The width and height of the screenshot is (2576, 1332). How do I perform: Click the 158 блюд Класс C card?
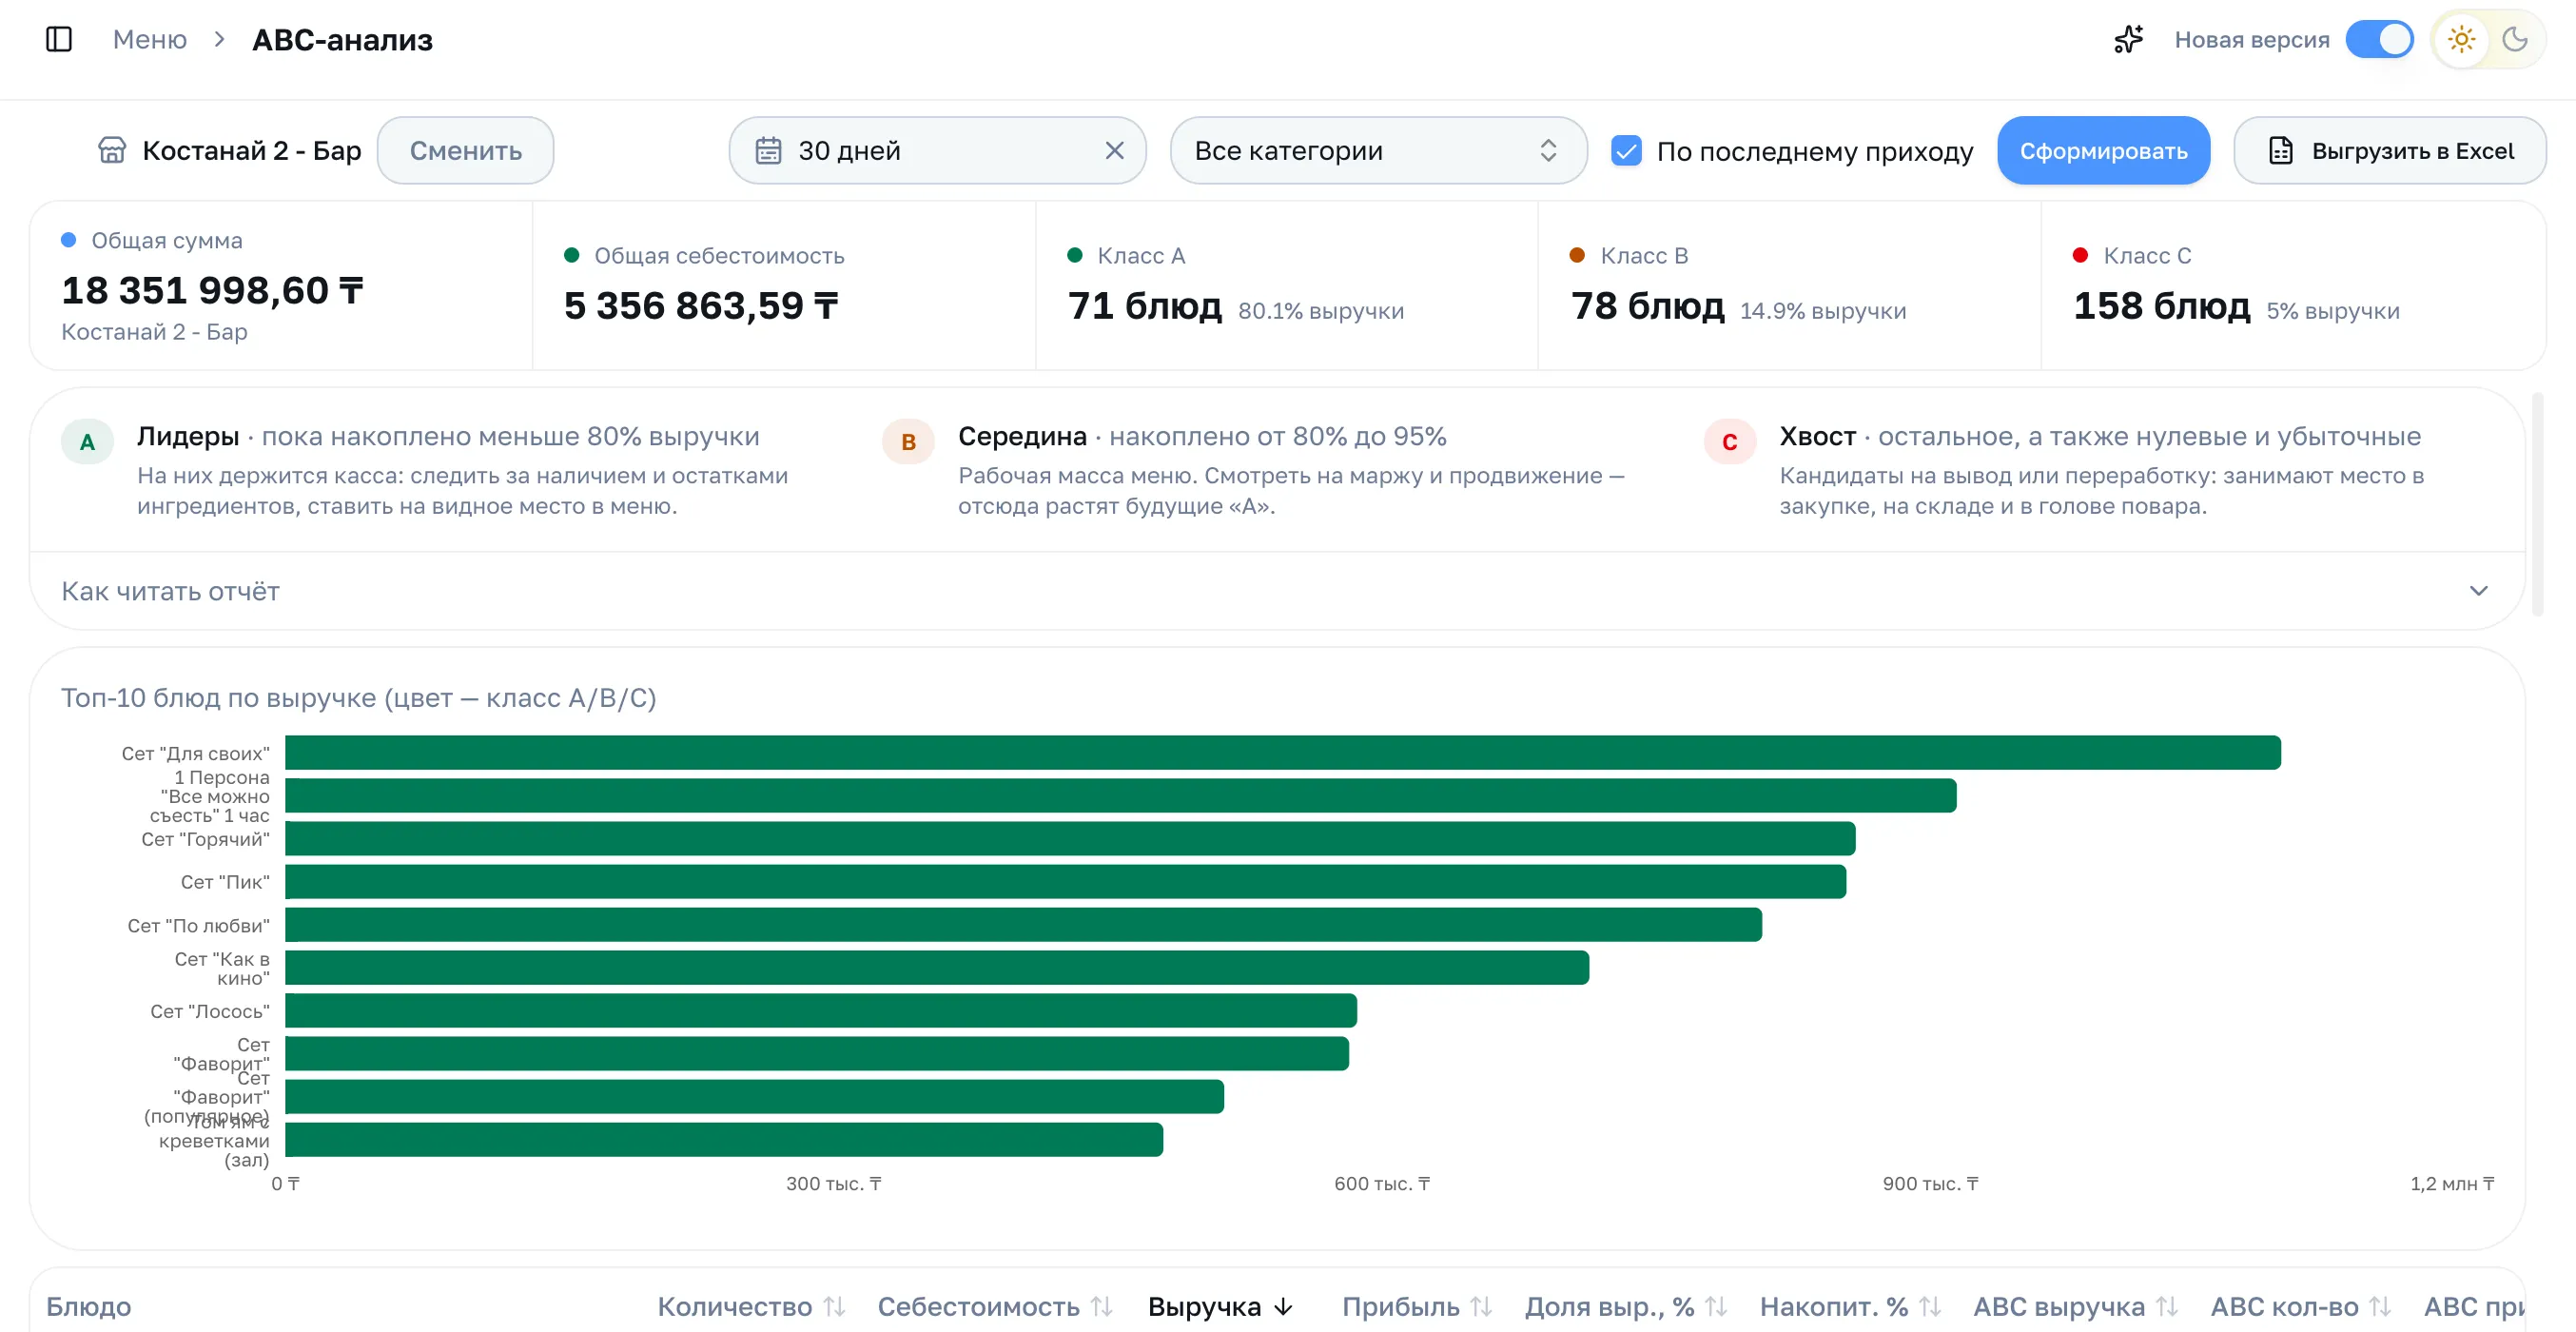[2293, 286]
